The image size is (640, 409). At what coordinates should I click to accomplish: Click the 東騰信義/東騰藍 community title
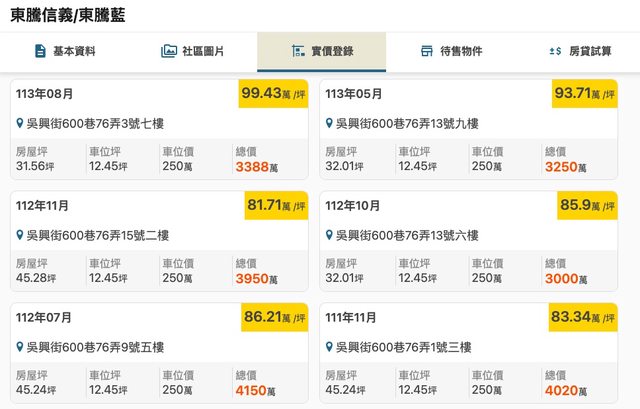pos(68,14)
